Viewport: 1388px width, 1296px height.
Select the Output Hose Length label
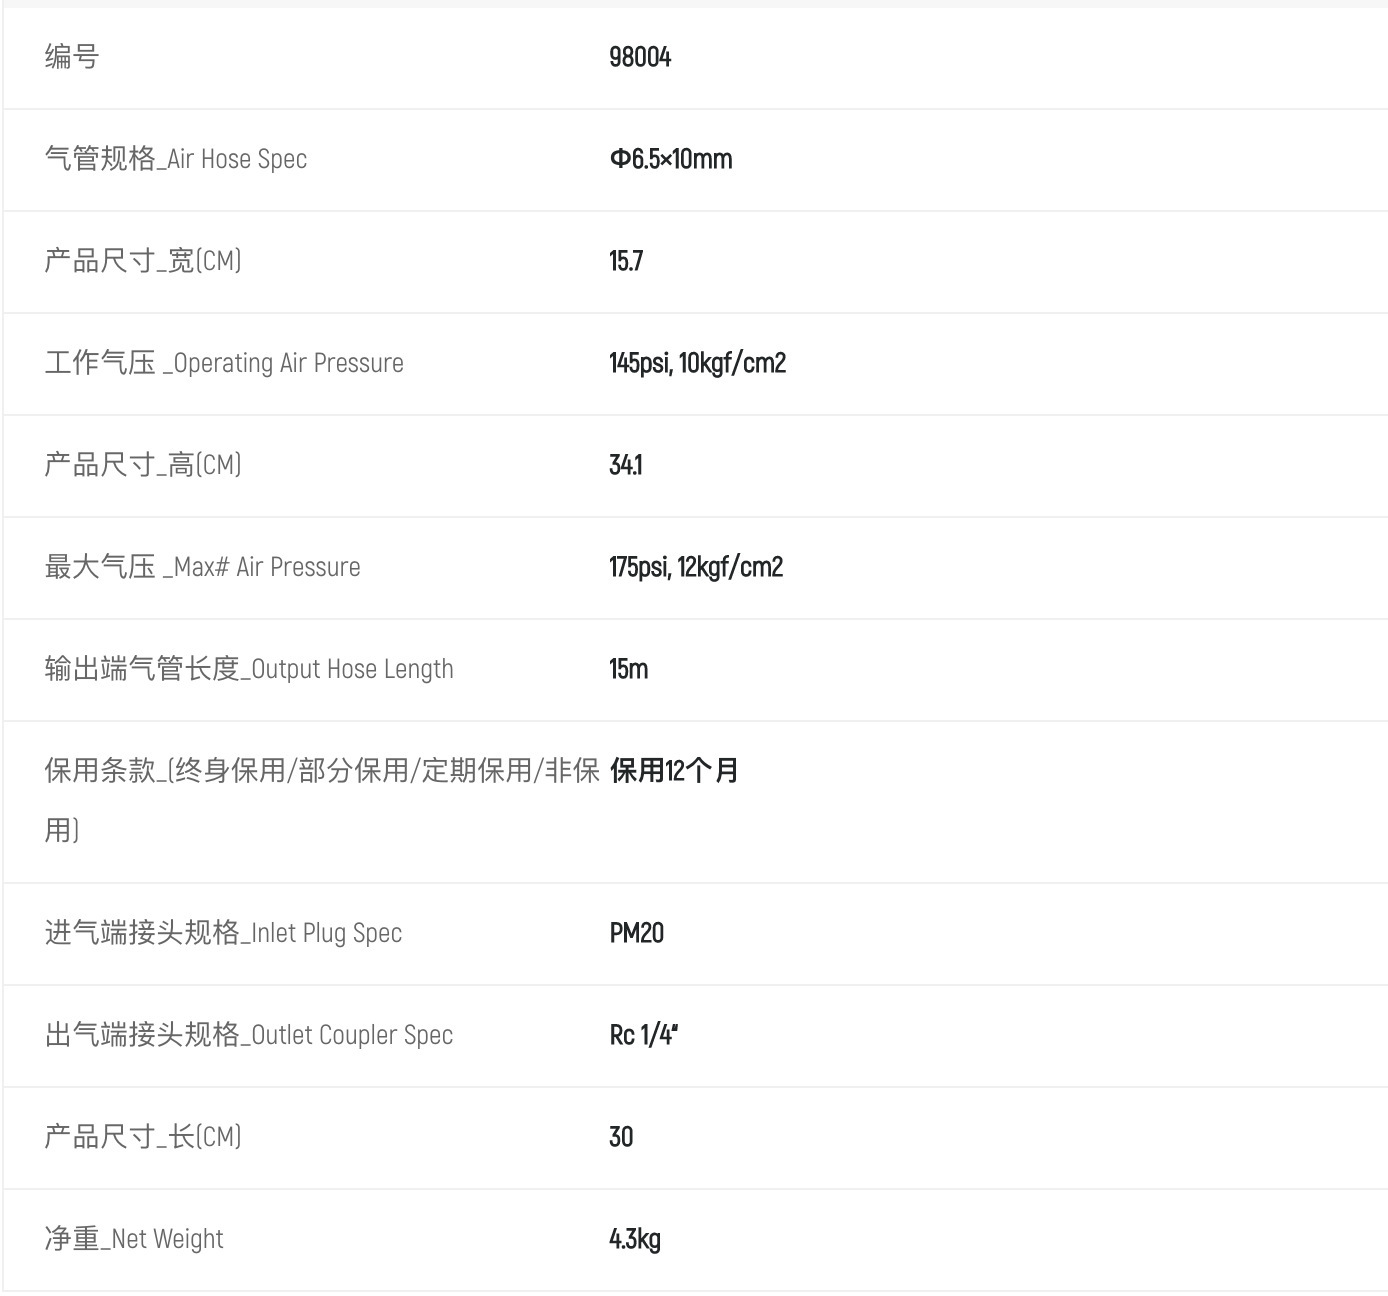point(249,669)
